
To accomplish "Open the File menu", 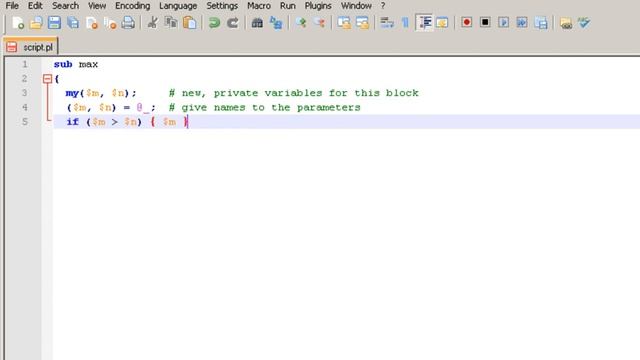I will click(x=12, y=6).
